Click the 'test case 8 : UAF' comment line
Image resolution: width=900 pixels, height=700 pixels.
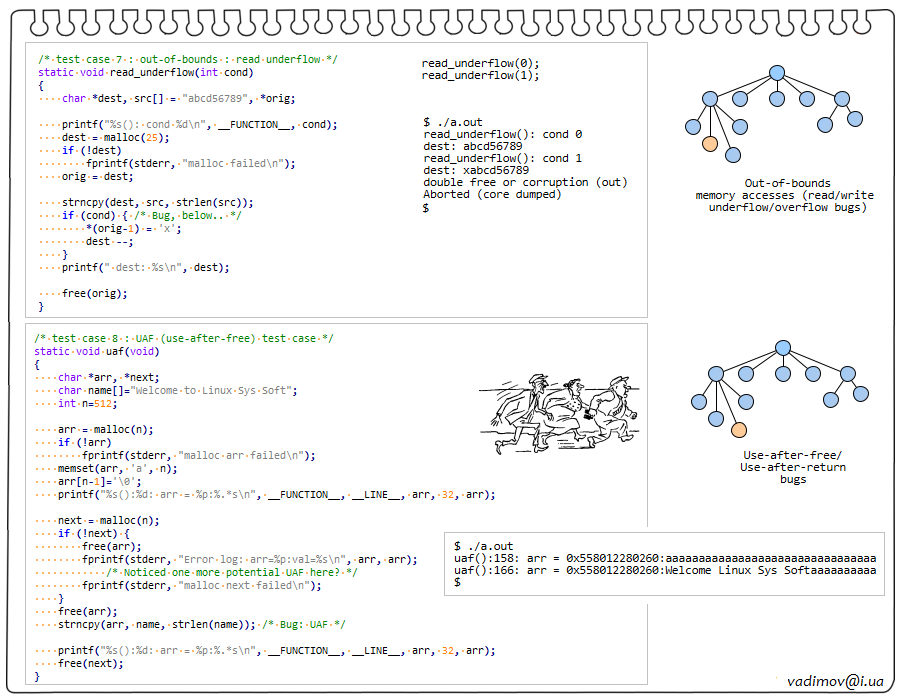point(184,338)
